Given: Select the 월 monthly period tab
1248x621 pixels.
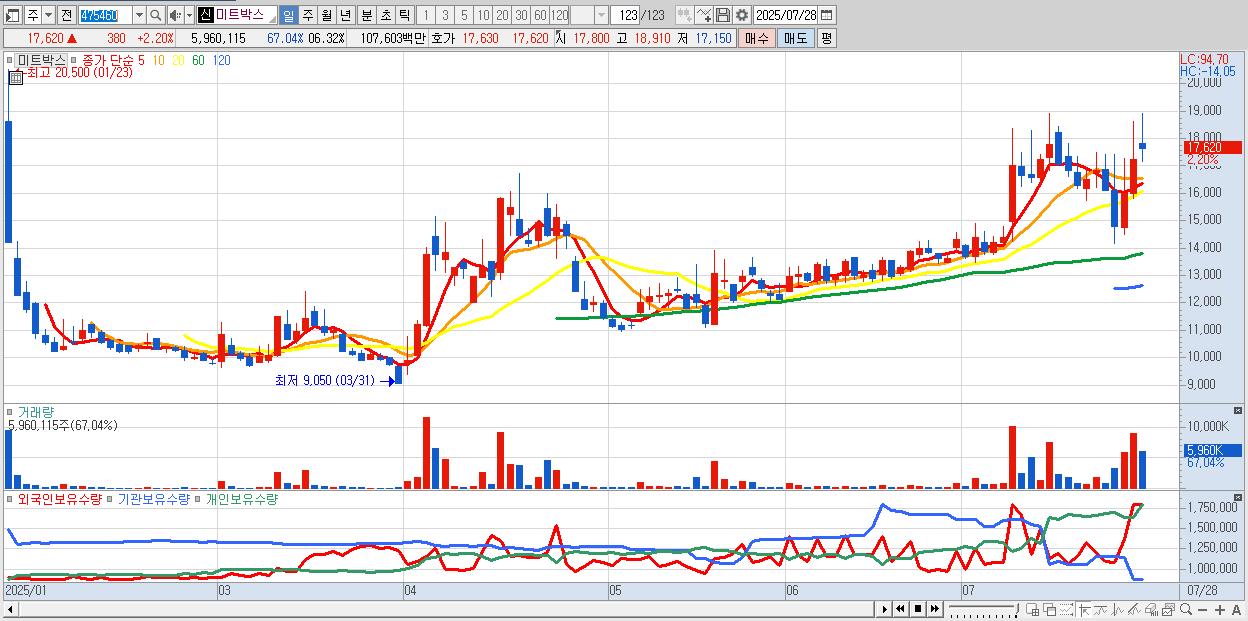Looking at the screenshot, I should (326, 15).
